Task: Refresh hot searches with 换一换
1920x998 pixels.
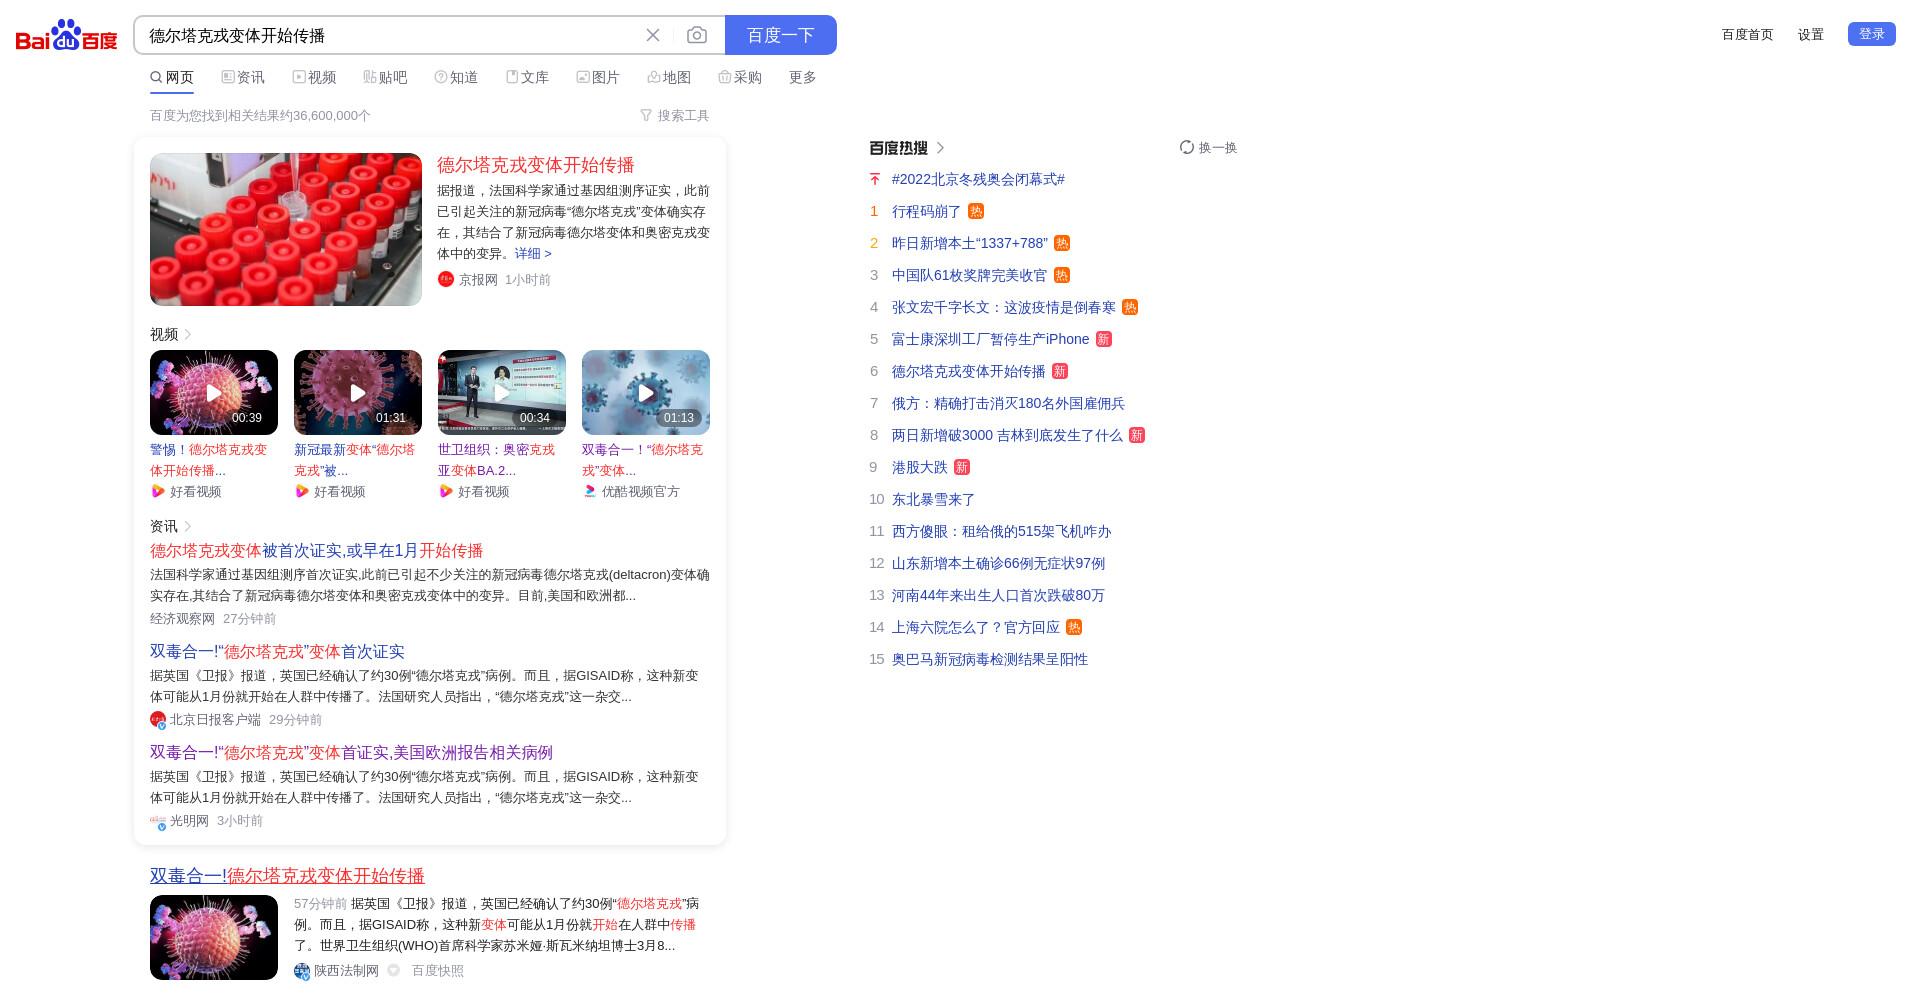Action: click(x=1208, y=148)
